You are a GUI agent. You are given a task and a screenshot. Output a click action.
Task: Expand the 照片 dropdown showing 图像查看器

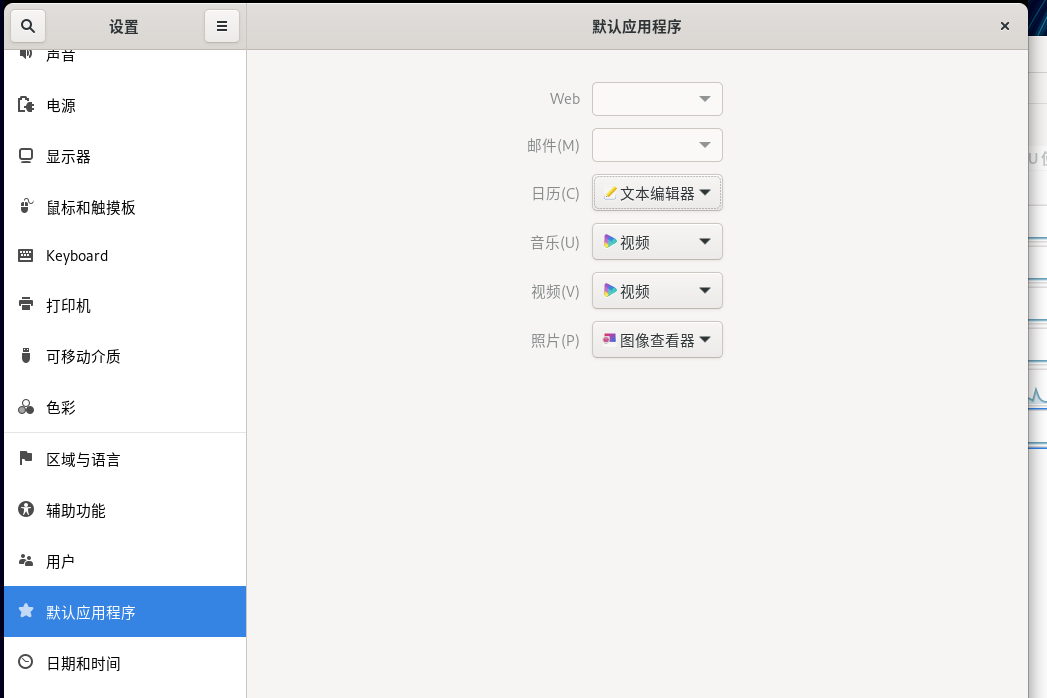click(x=657, y=340)
